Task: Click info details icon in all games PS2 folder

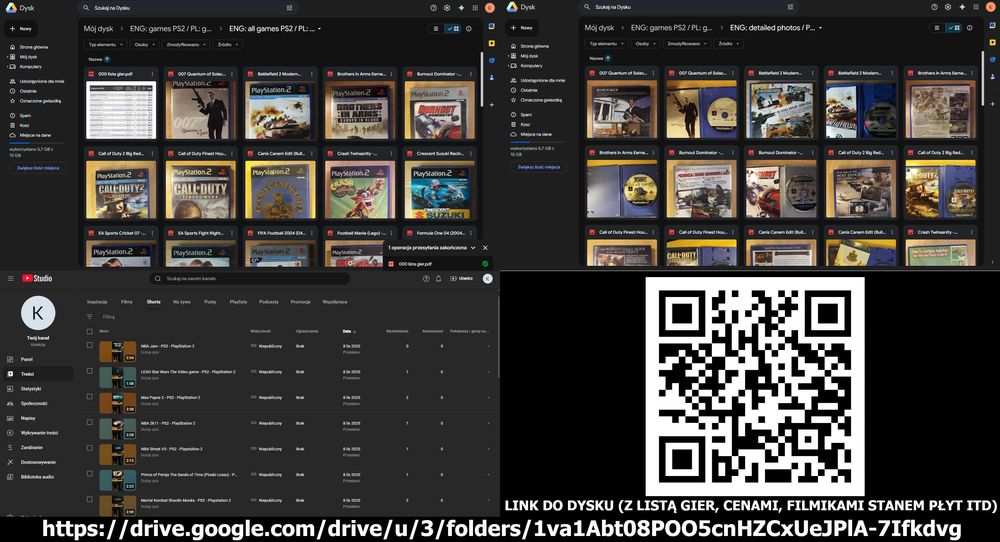Action: tap(469, 29)
